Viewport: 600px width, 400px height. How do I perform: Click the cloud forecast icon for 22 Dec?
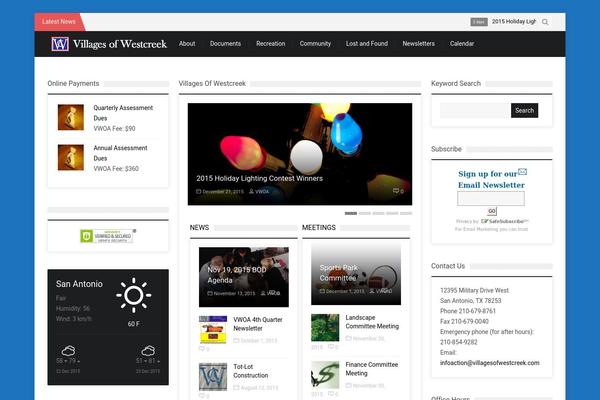coord(68,351)
